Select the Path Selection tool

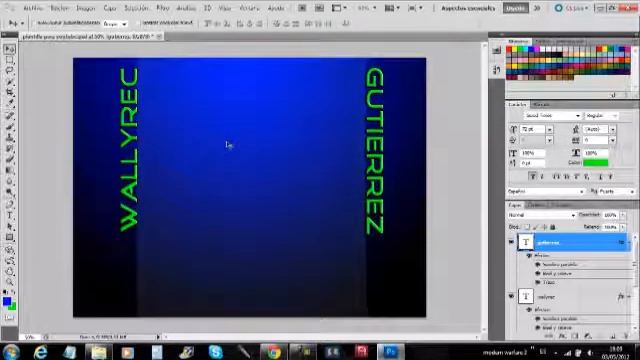point(9,226)
